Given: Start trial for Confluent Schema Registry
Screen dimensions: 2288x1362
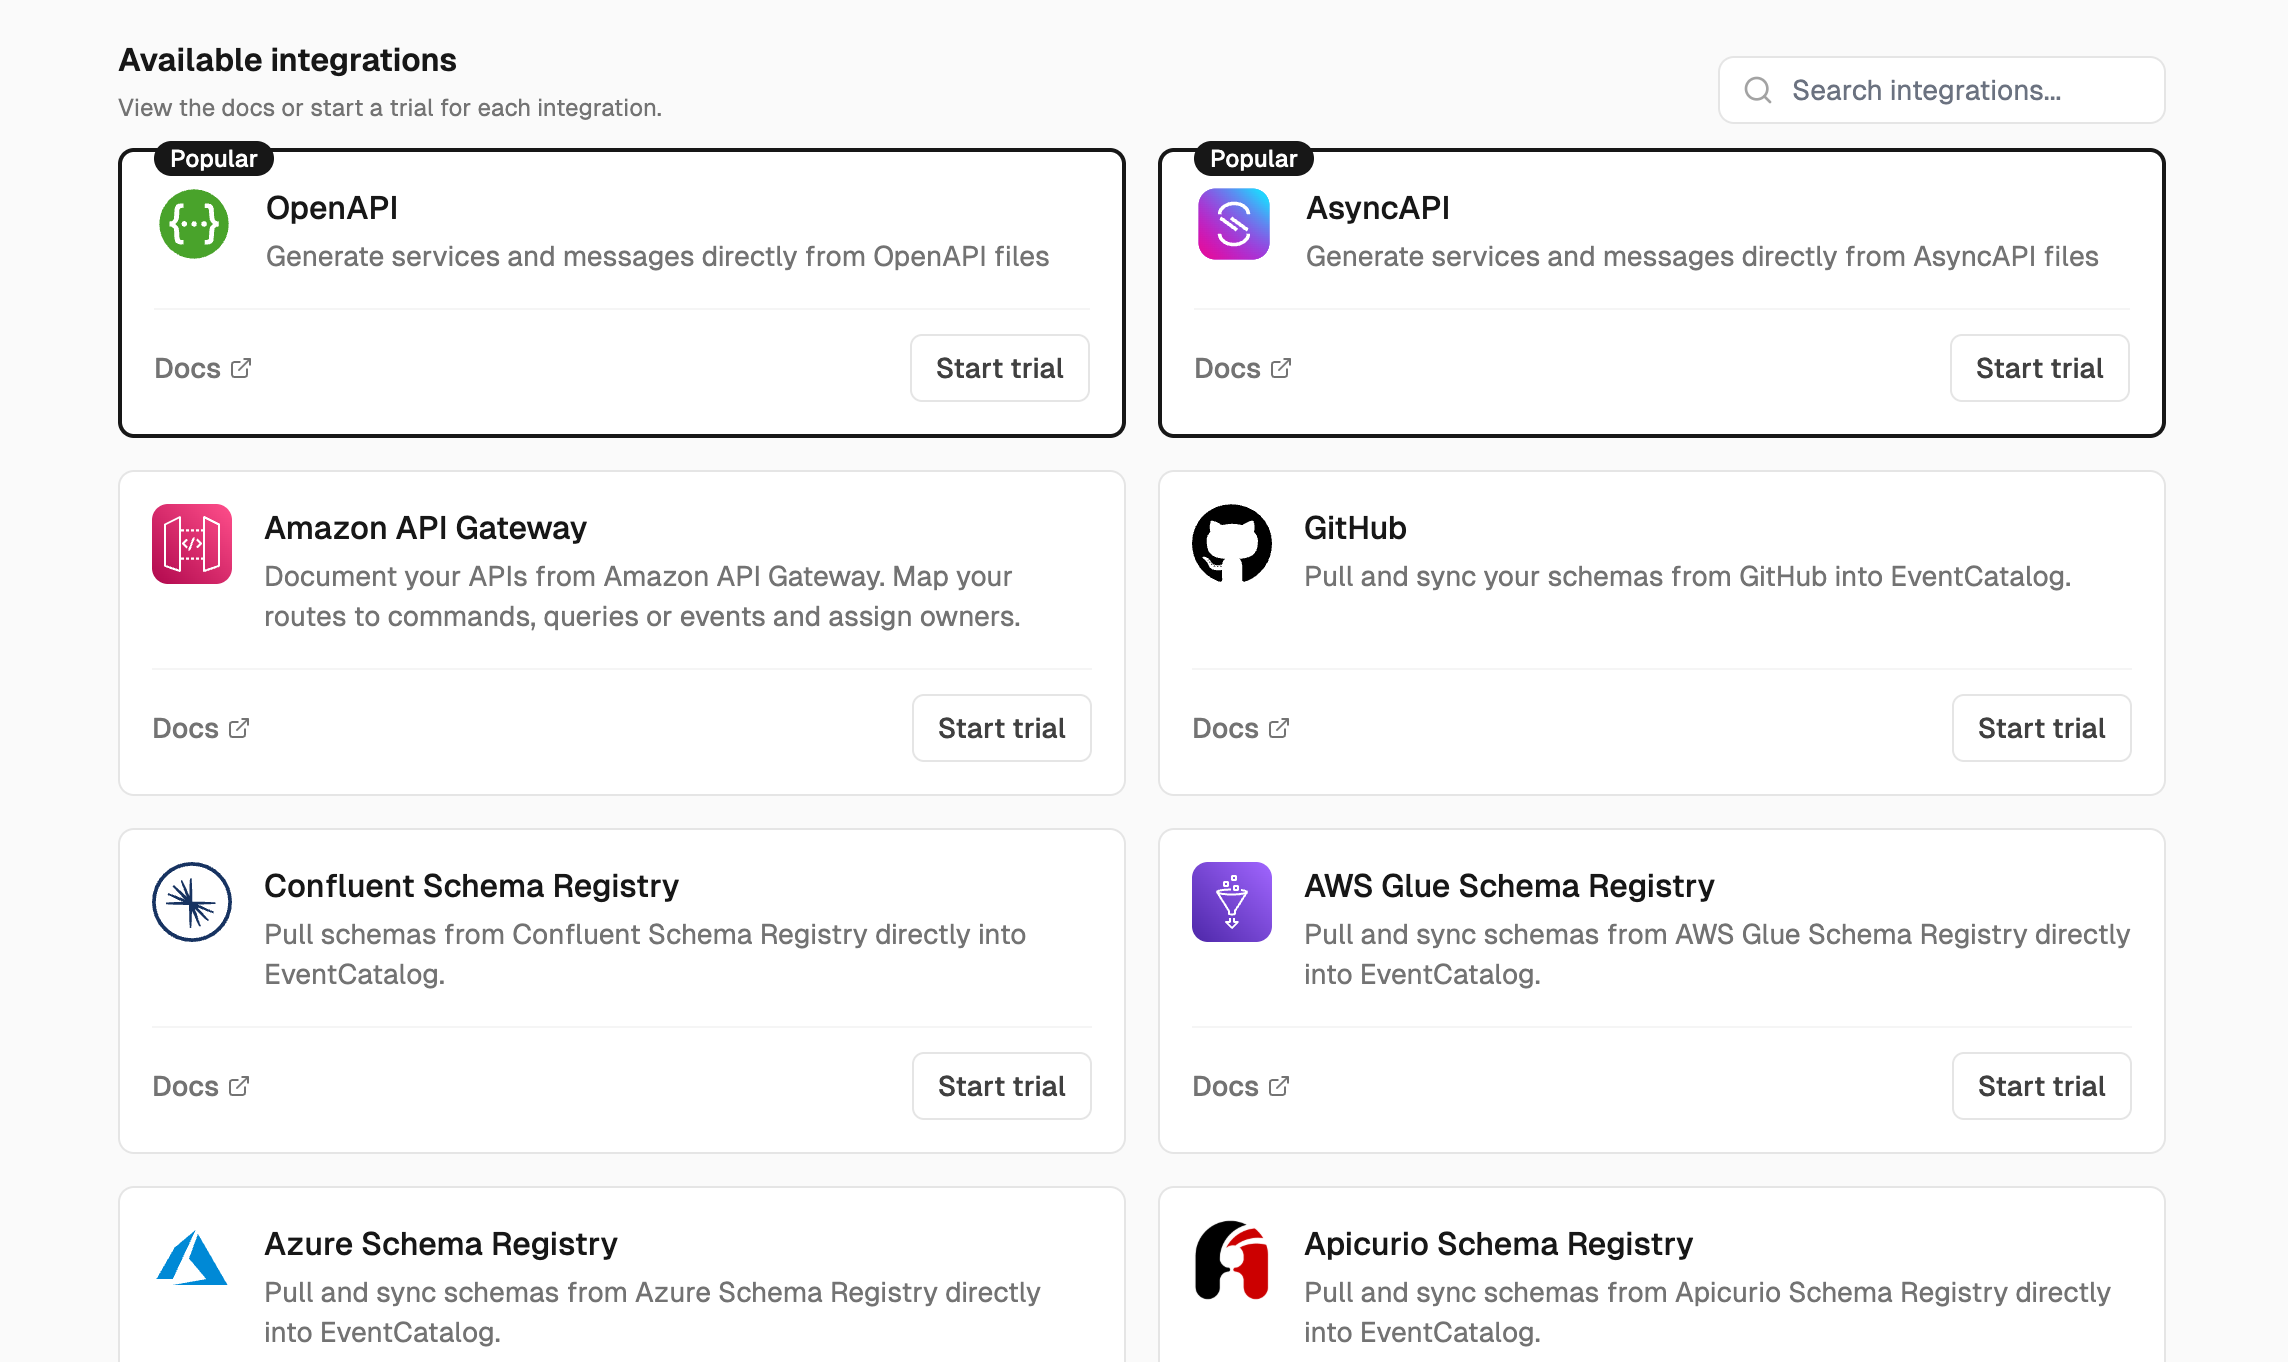Looking at the screenshot, I should [x=1002, y=1086].
